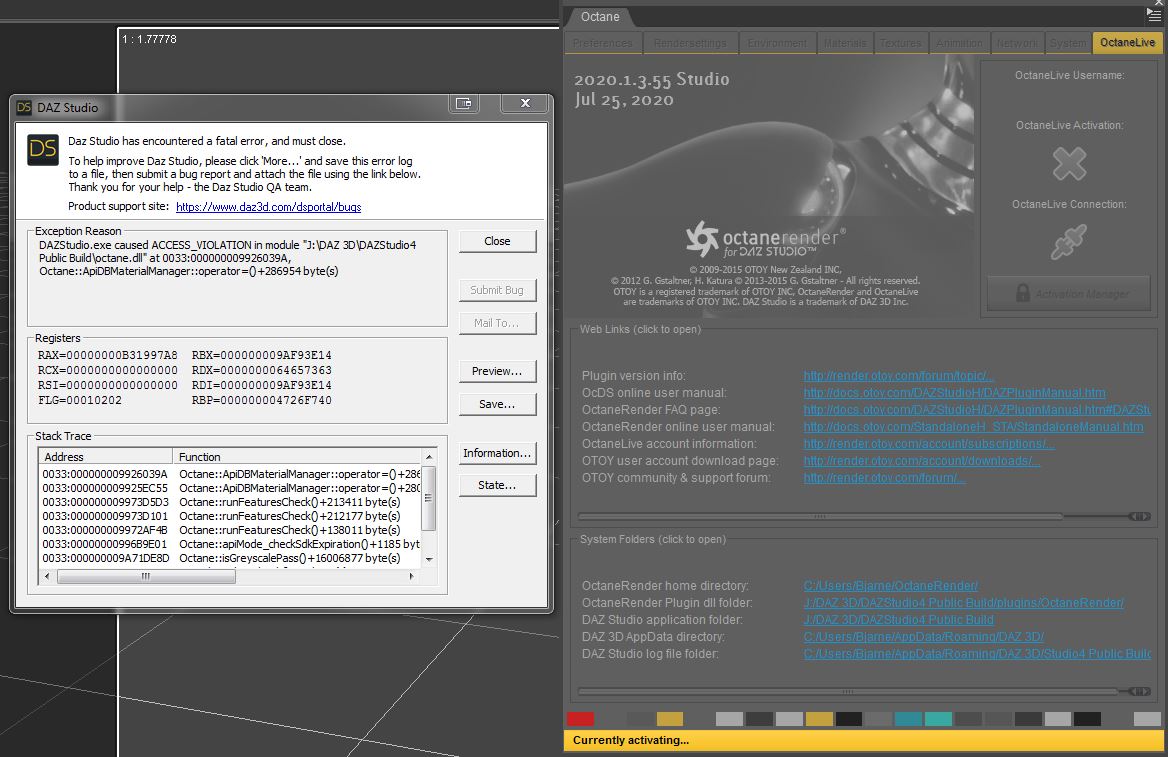Click the Stack Trace horizontal scrollbar thumb
The image size is (1168, 757).
pos(146,576)
